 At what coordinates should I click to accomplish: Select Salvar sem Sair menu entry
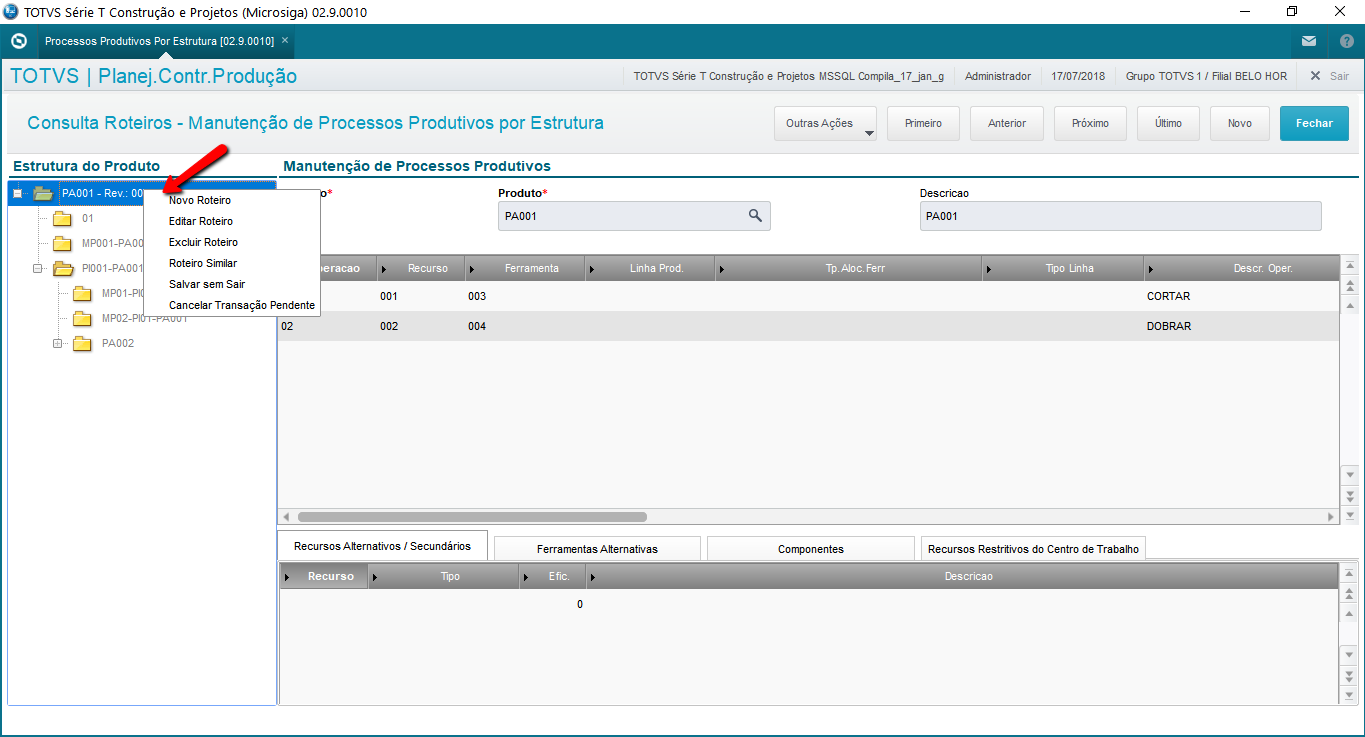207,284
